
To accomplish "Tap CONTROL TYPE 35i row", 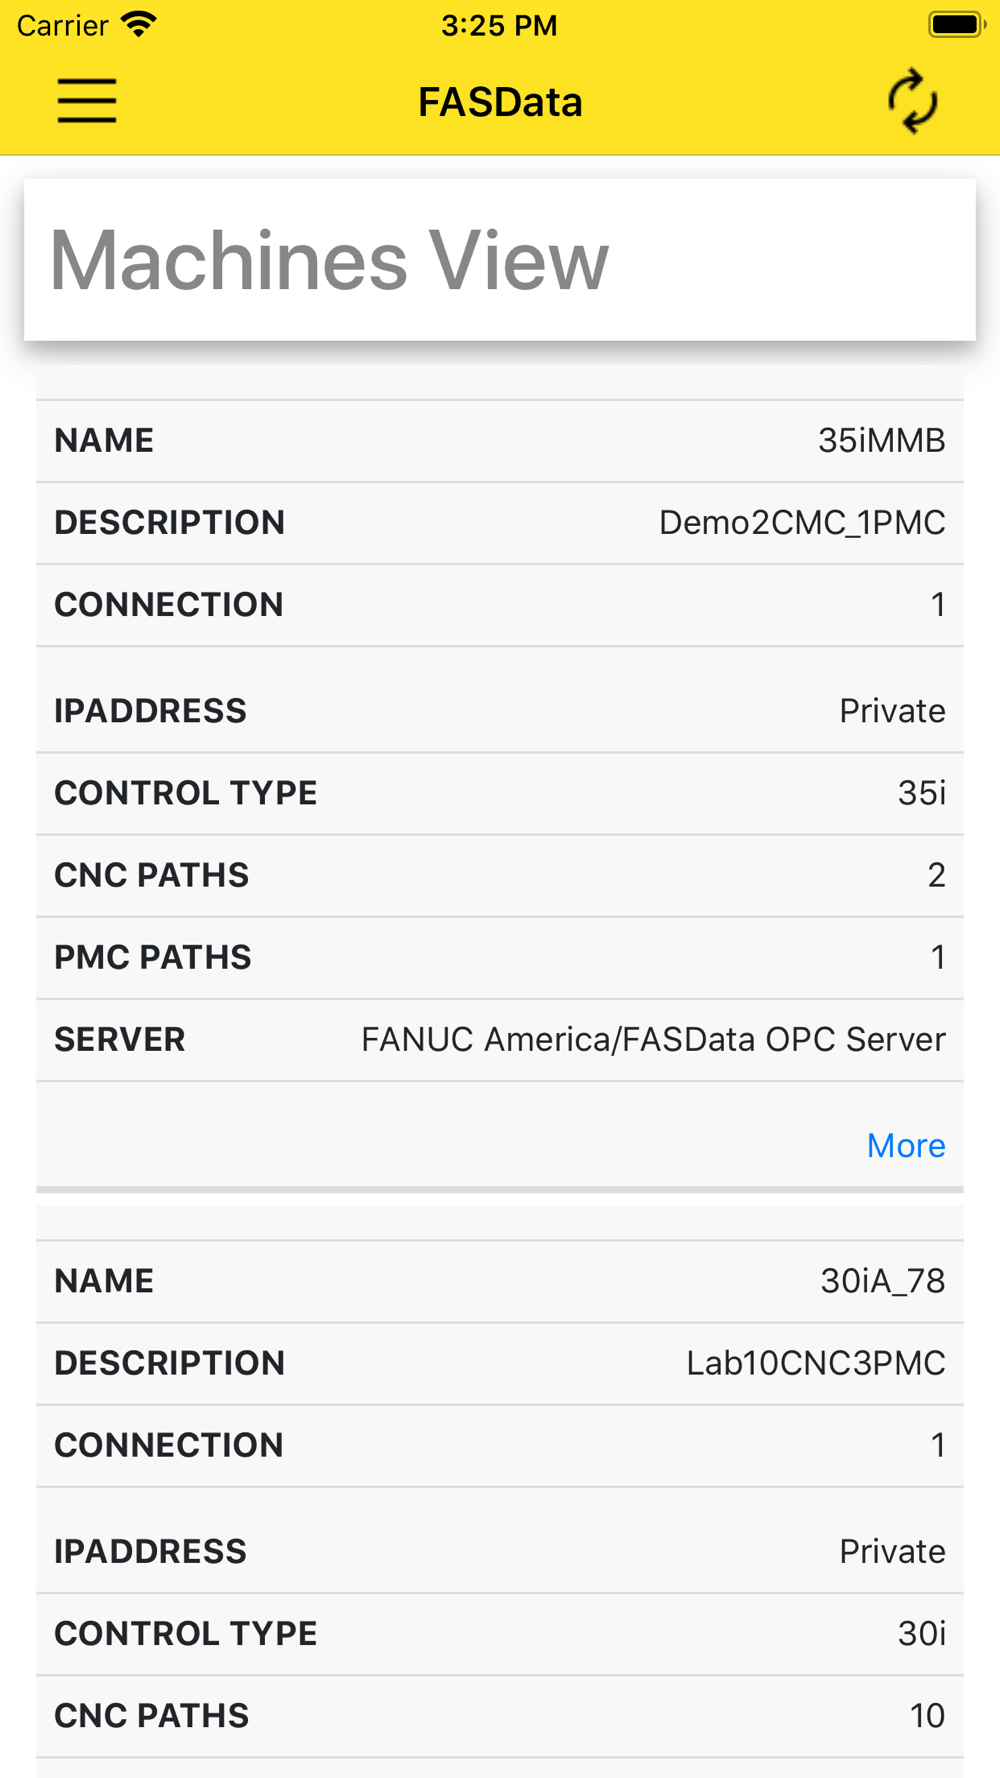I will tap(500, 793).
